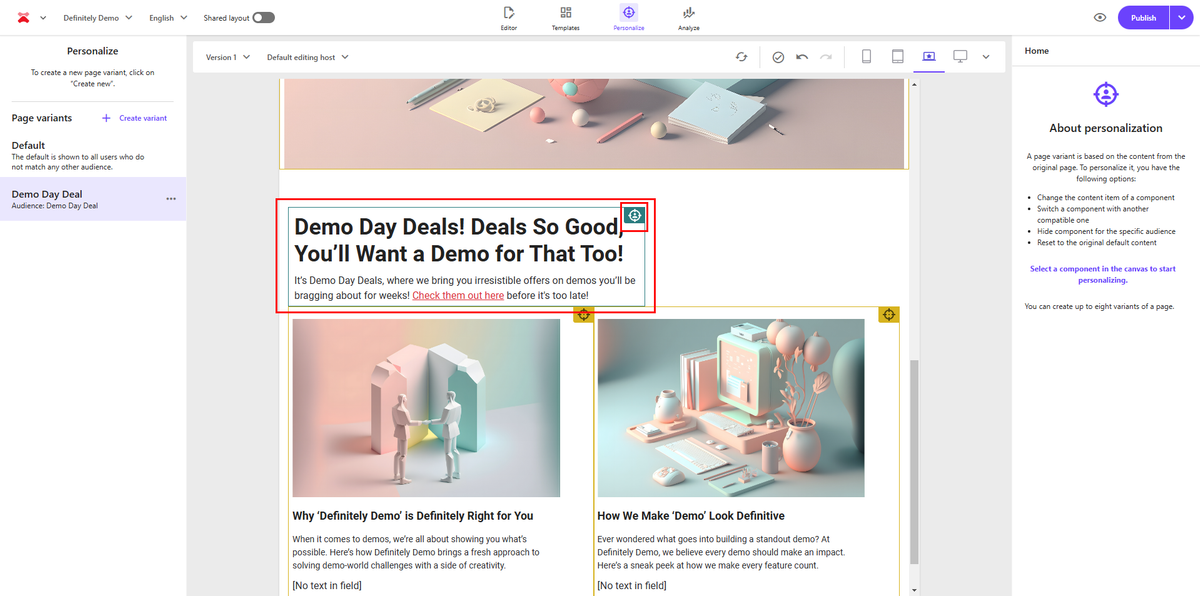
Task: Expand the additional device options chevron
Action: (986, 57)
